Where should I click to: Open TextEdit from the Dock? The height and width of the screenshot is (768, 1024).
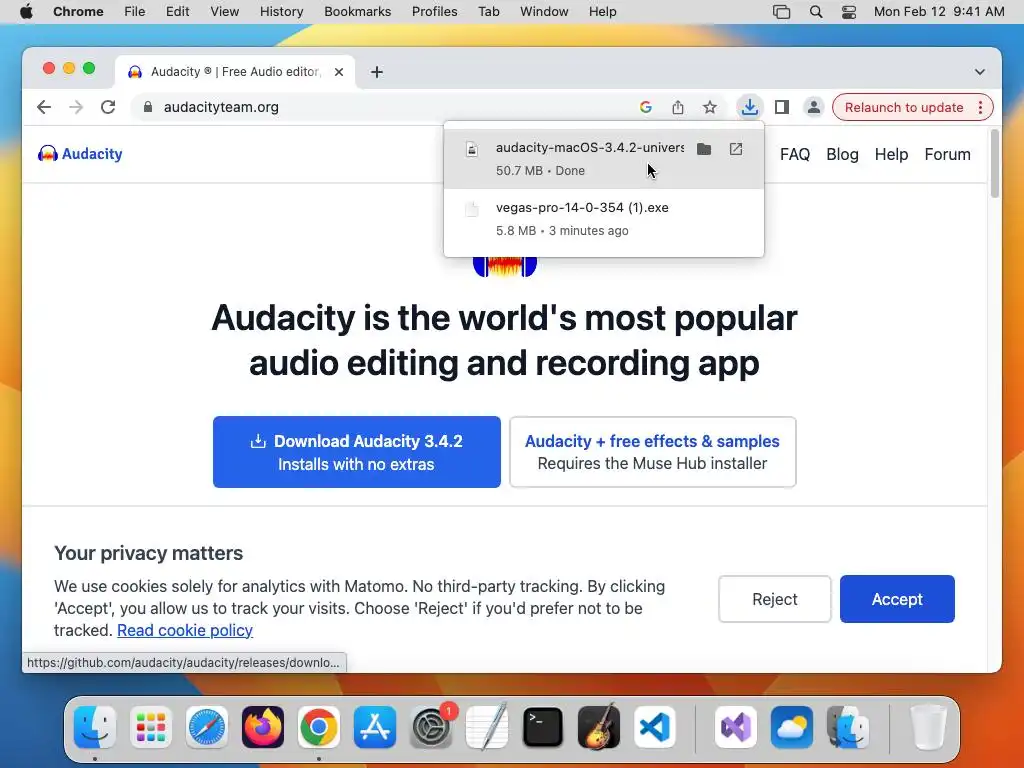(x=487, y=727)
